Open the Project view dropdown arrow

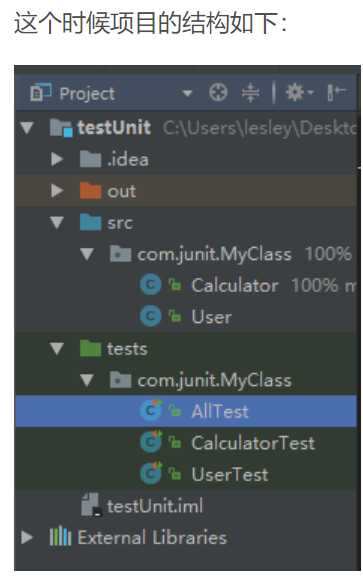[x=187, y=93]
